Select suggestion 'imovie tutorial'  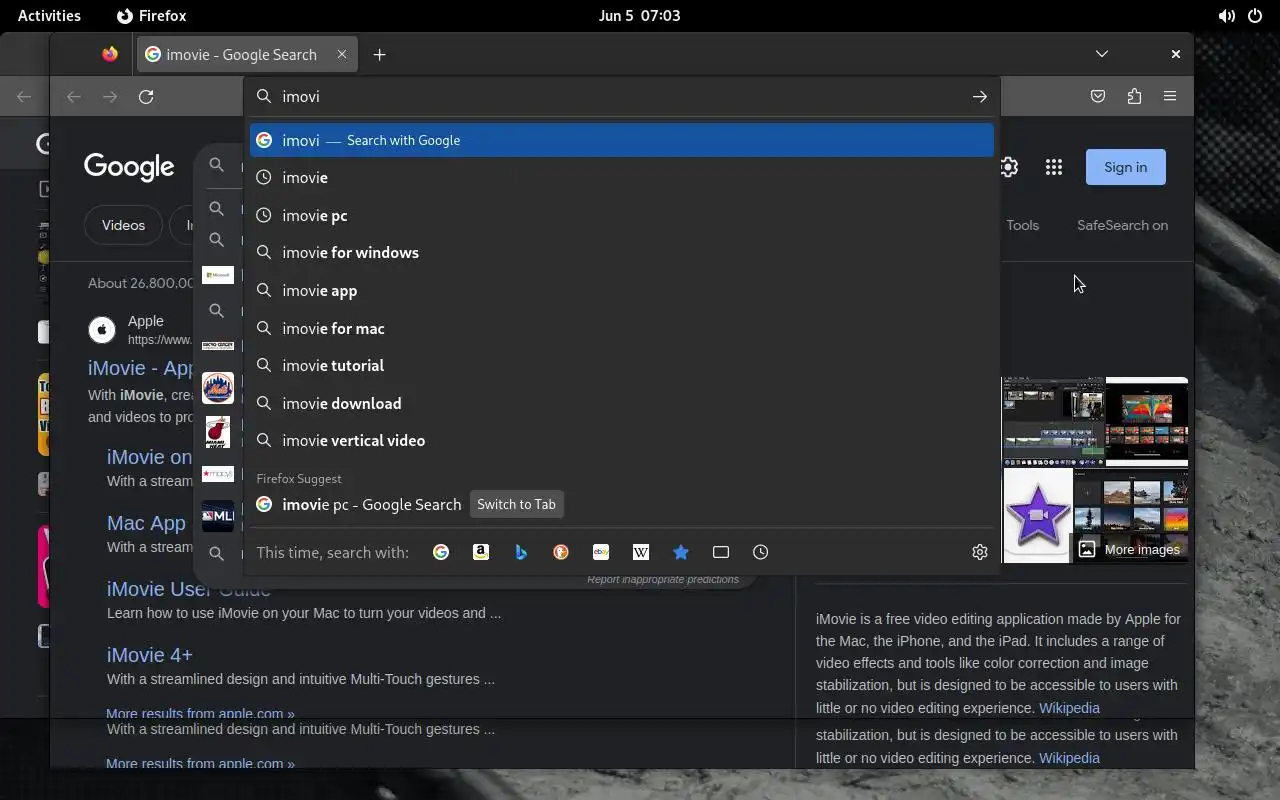click(x=622, y=365)
